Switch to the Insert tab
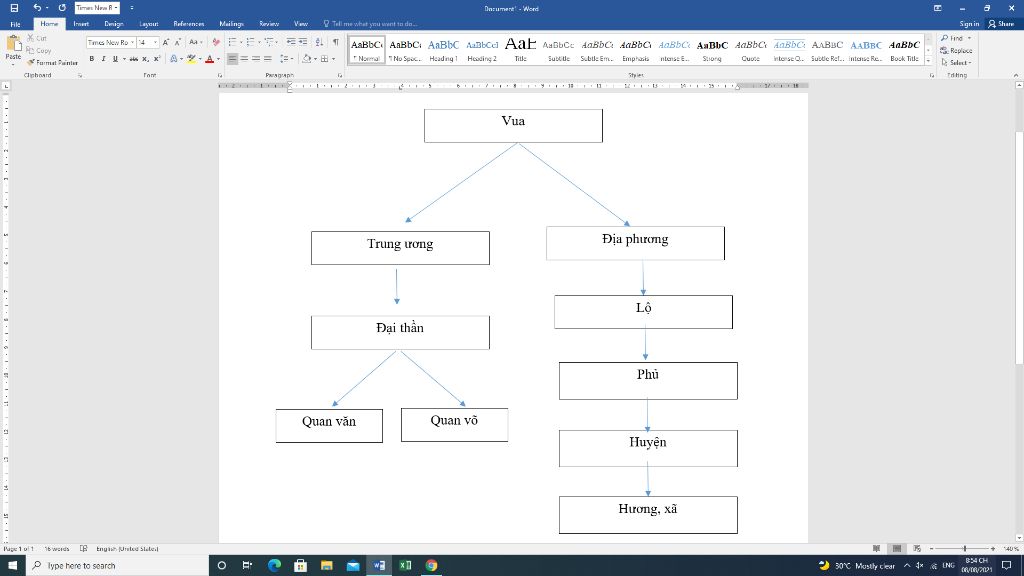 81,24
